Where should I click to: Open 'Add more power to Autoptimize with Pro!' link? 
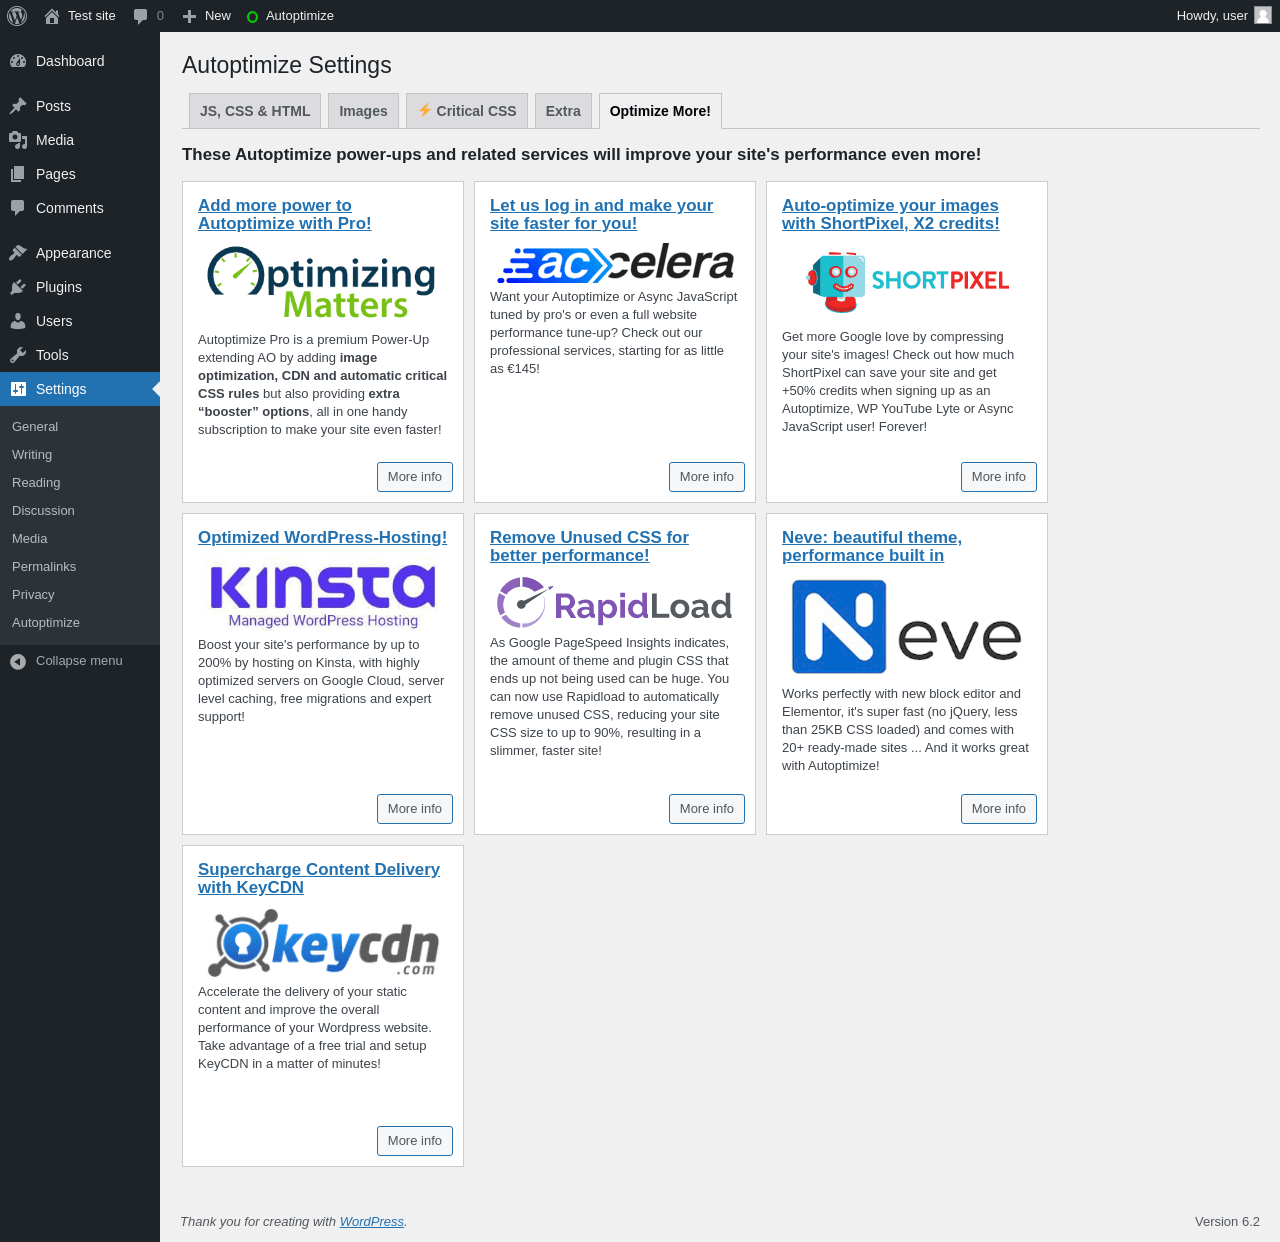285,214
